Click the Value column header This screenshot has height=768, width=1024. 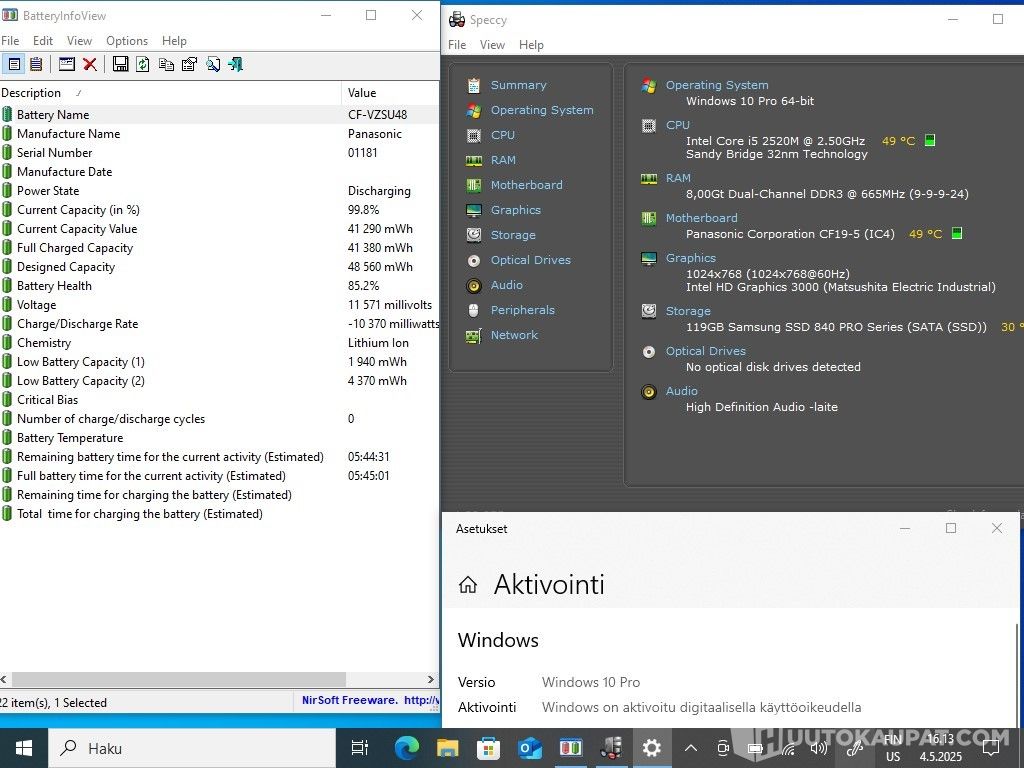pyautogui.click(x=391, y=93)
